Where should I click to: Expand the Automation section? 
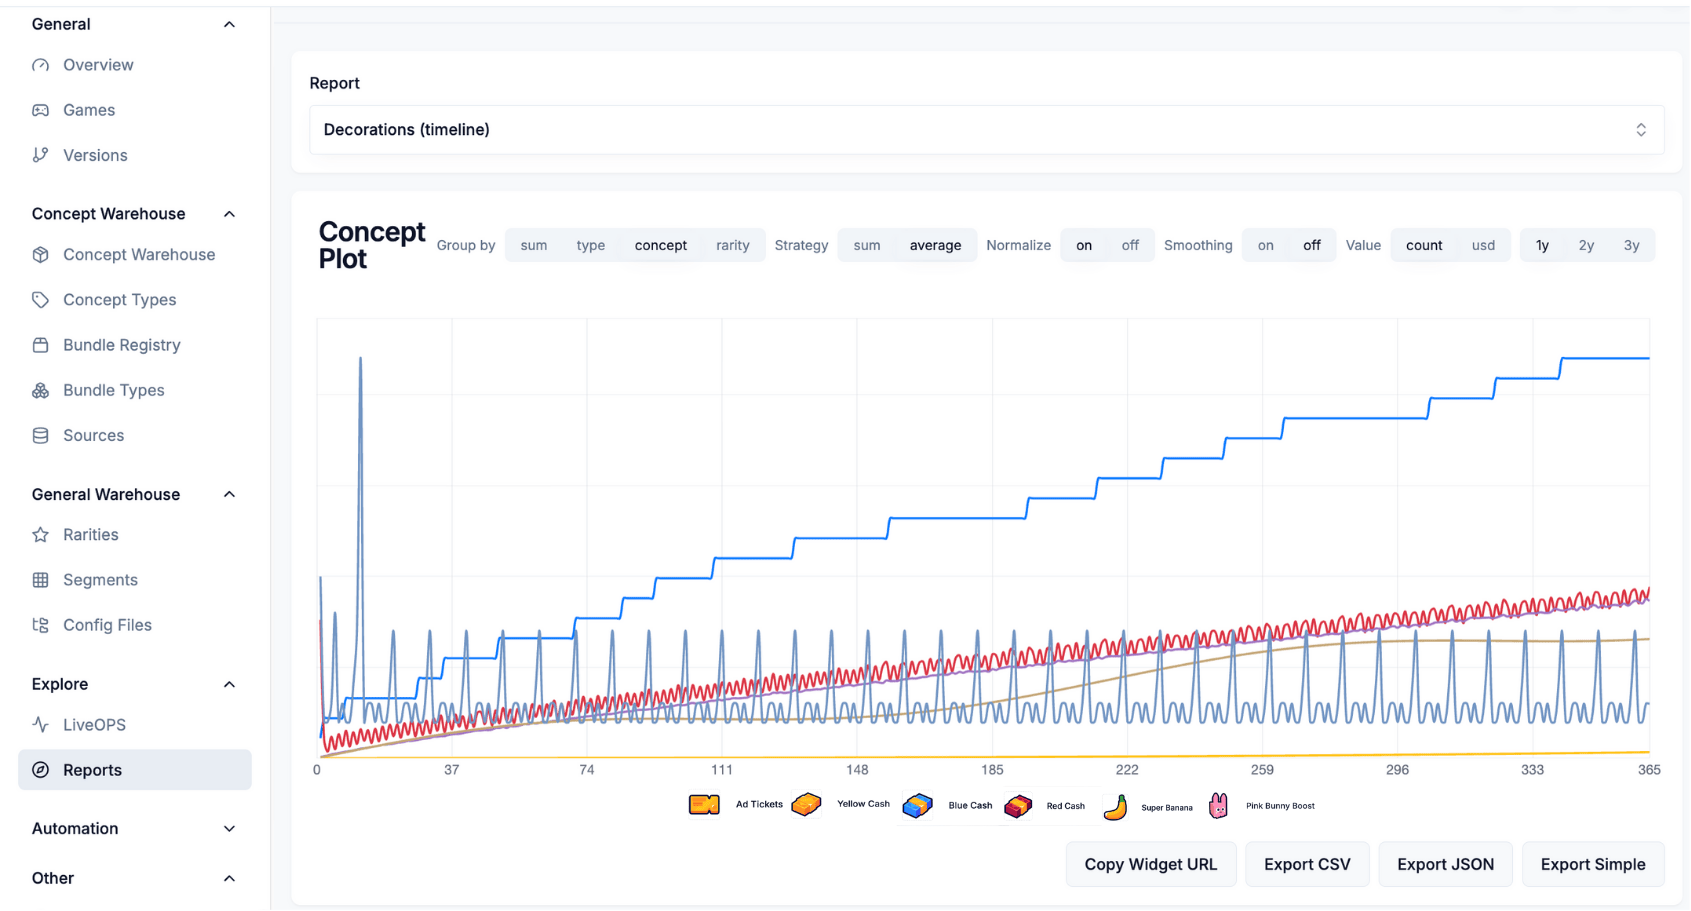[x=229, y=828]
